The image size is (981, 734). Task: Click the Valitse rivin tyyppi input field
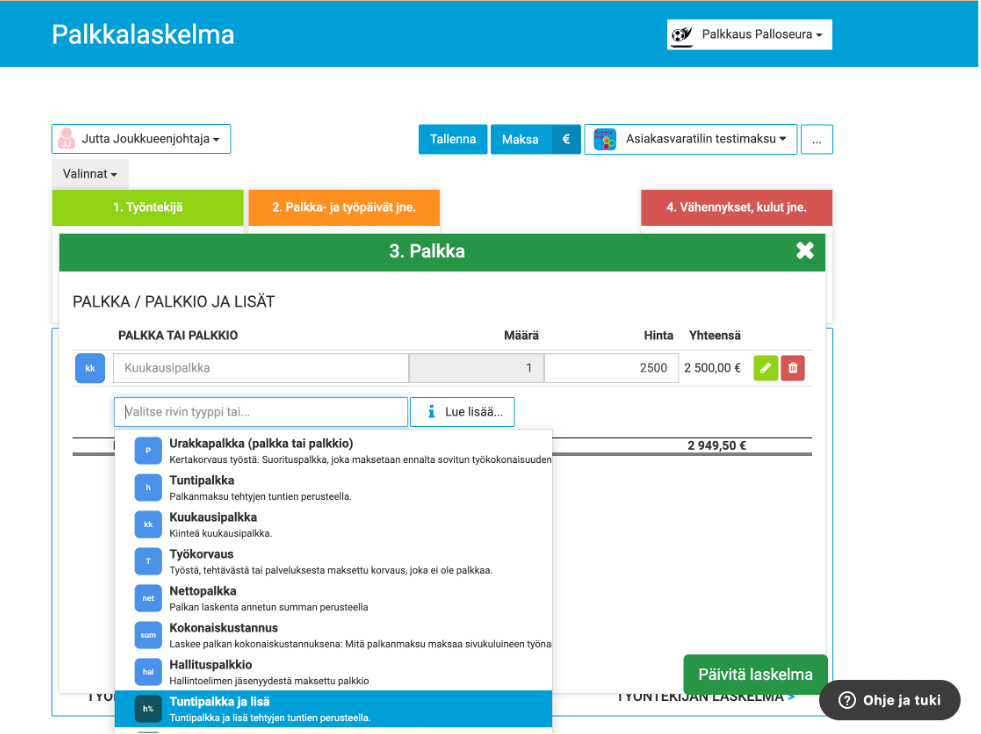coord(261,411)
